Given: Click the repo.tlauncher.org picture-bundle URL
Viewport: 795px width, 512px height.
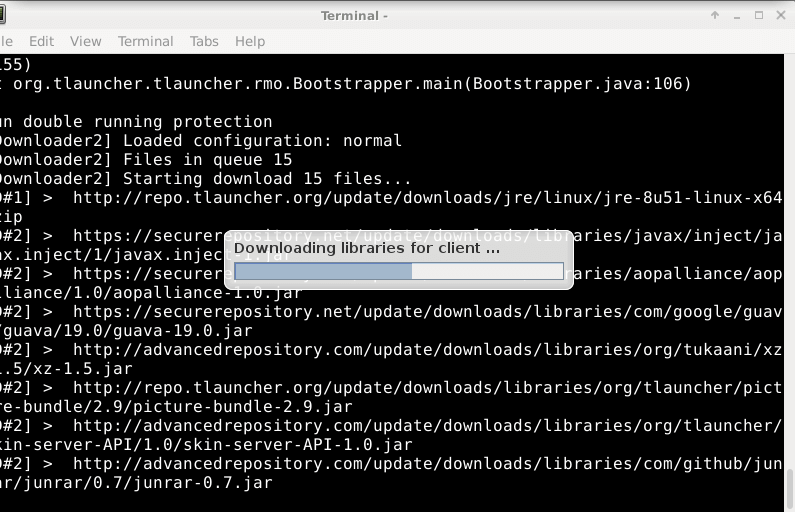Looking at the screenshot, I should (x=428, y=388).
